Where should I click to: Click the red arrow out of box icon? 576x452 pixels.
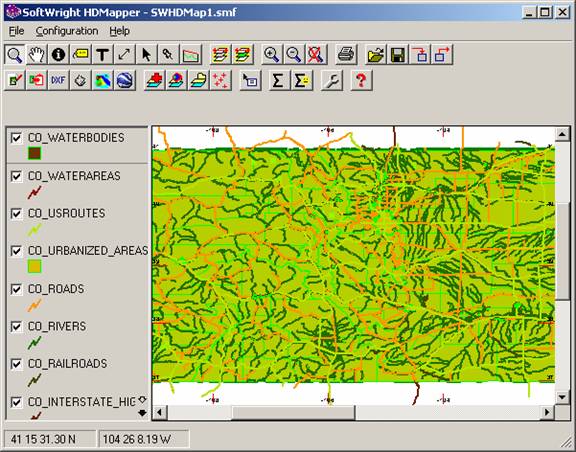click(x=442, y=55)
